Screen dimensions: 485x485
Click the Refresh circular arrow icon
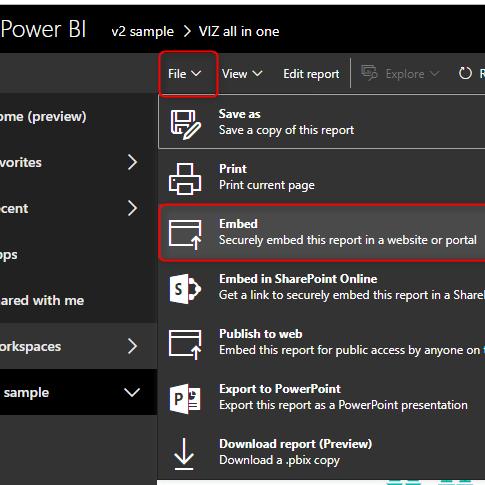(465, 73)
